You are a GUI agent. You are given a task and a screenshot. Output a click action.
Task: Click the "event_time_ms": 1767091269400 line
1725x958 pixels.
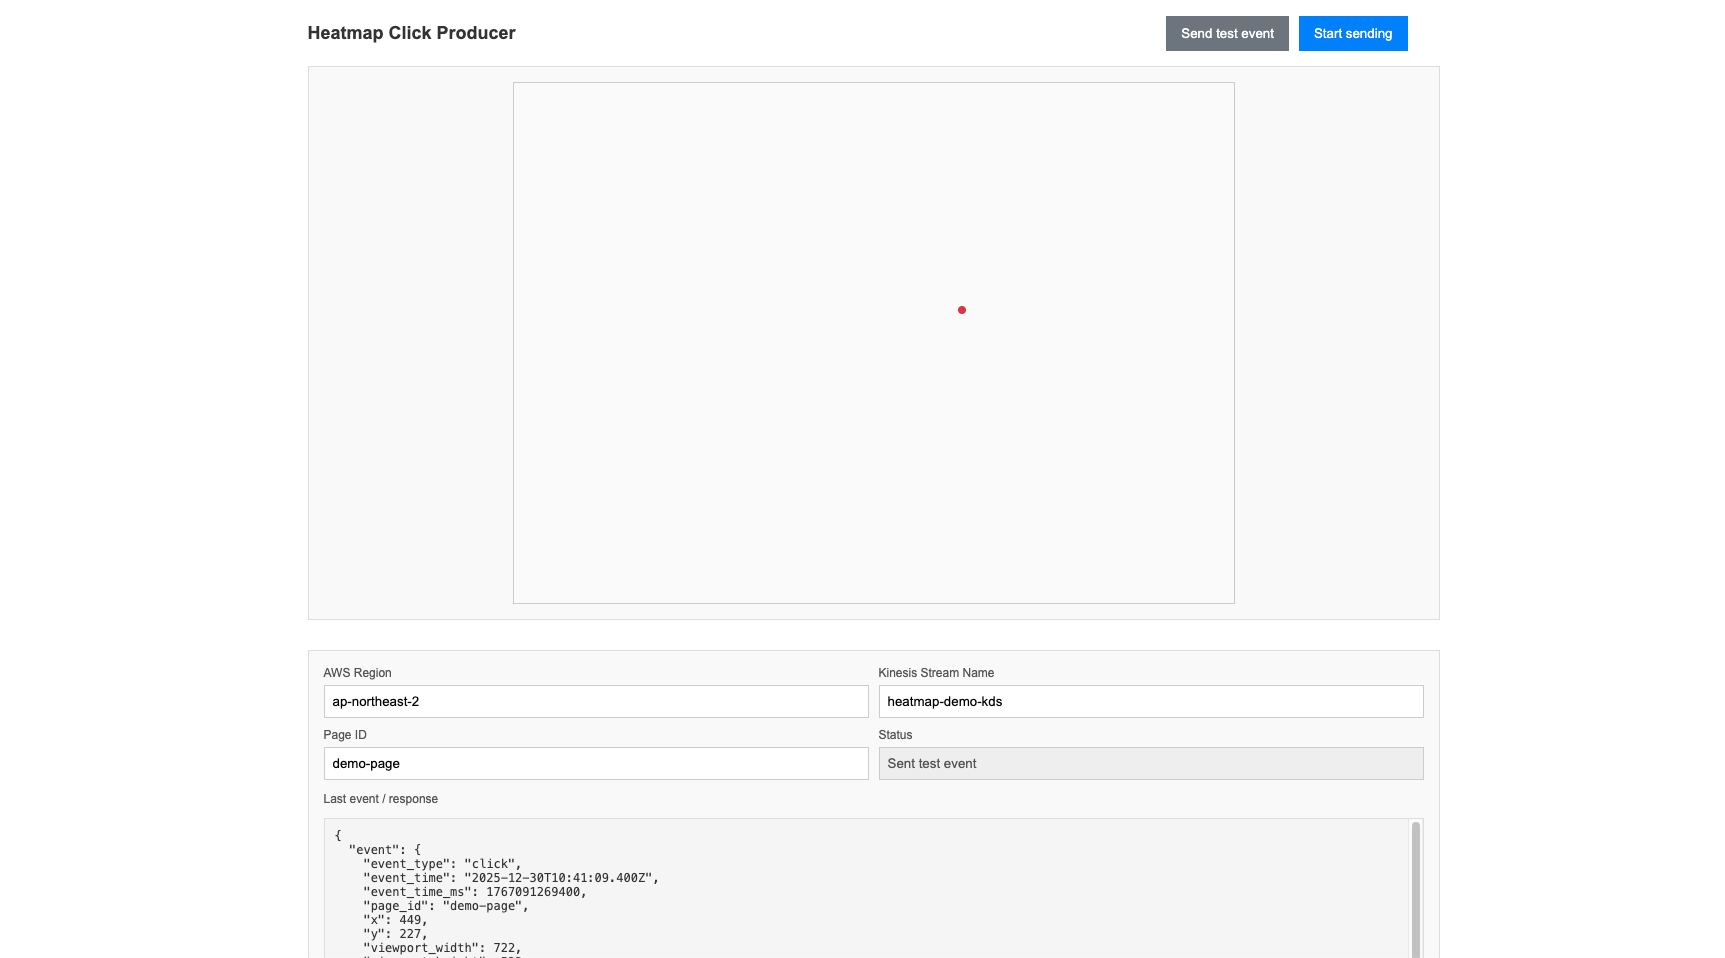click(475, 892)
